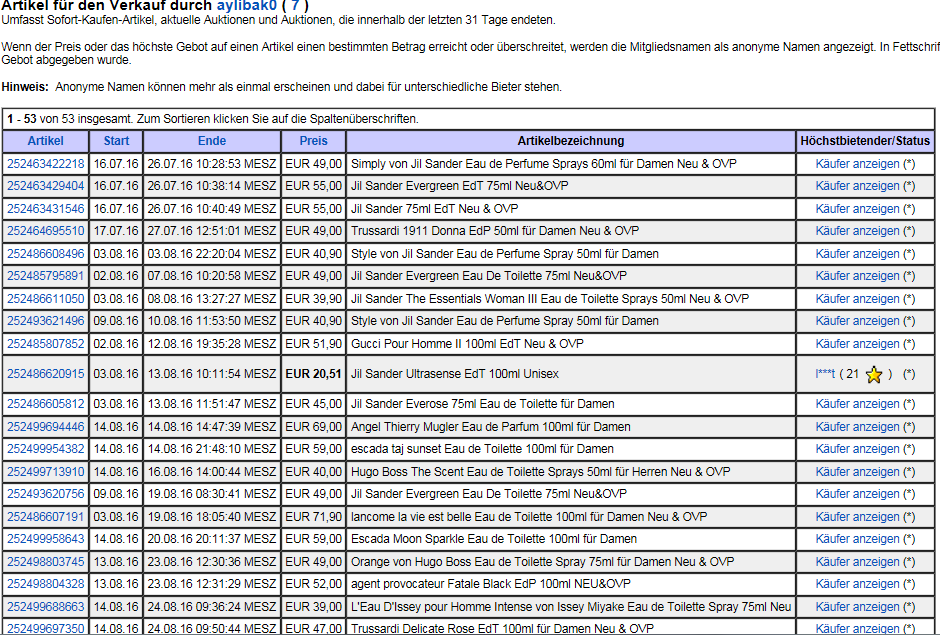Show buyer for Simply von Jil Sander 60ml
This screenshot has height=635, width=940.
coord(857,164)
